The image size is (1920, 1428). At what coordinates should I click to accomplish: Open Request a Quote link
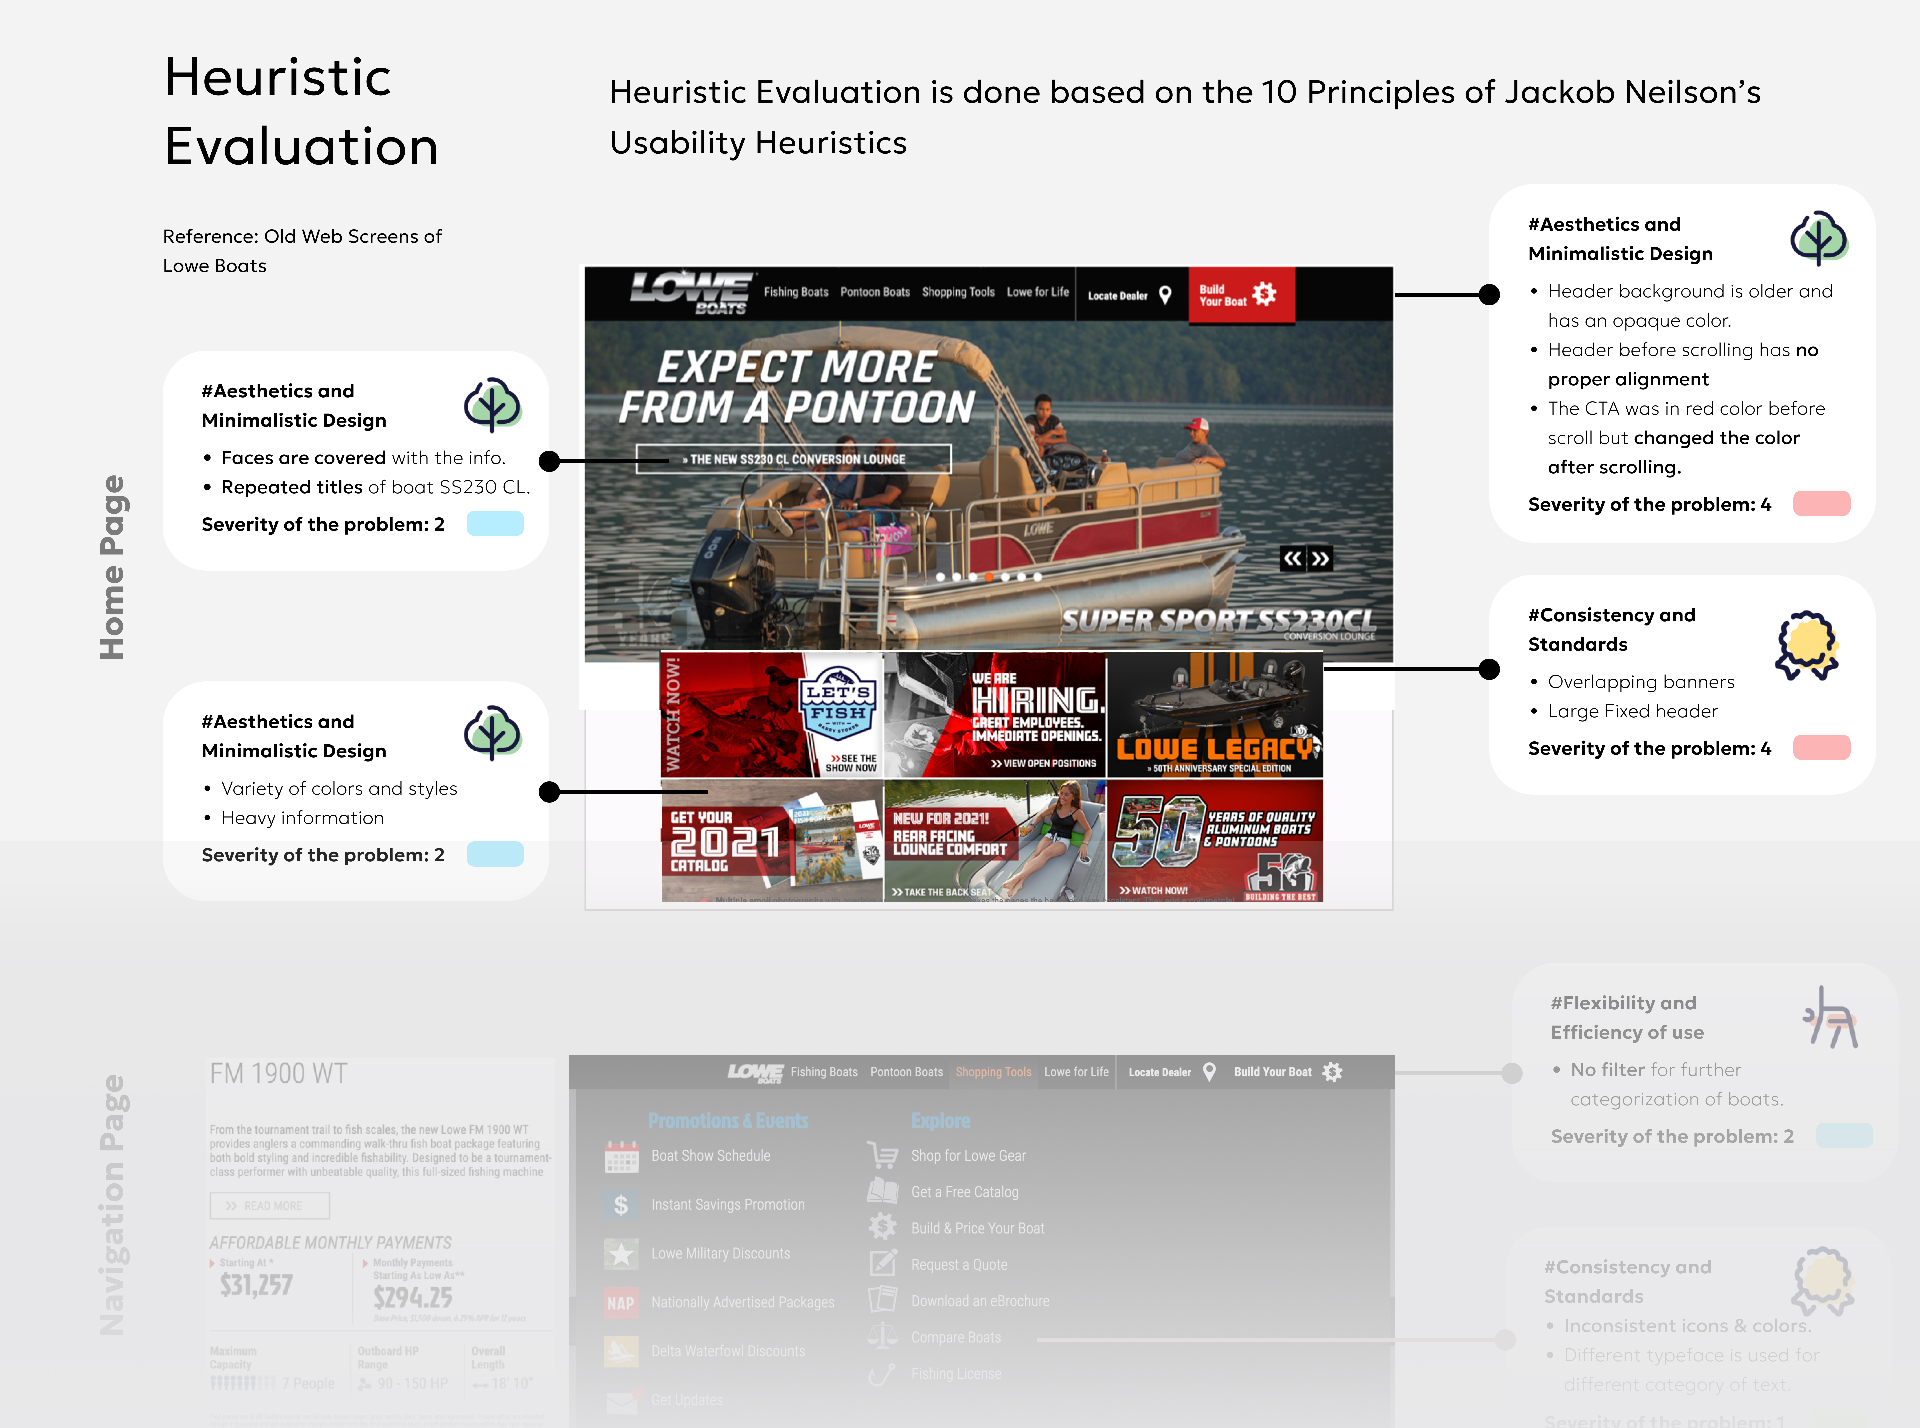(959, 1265)
